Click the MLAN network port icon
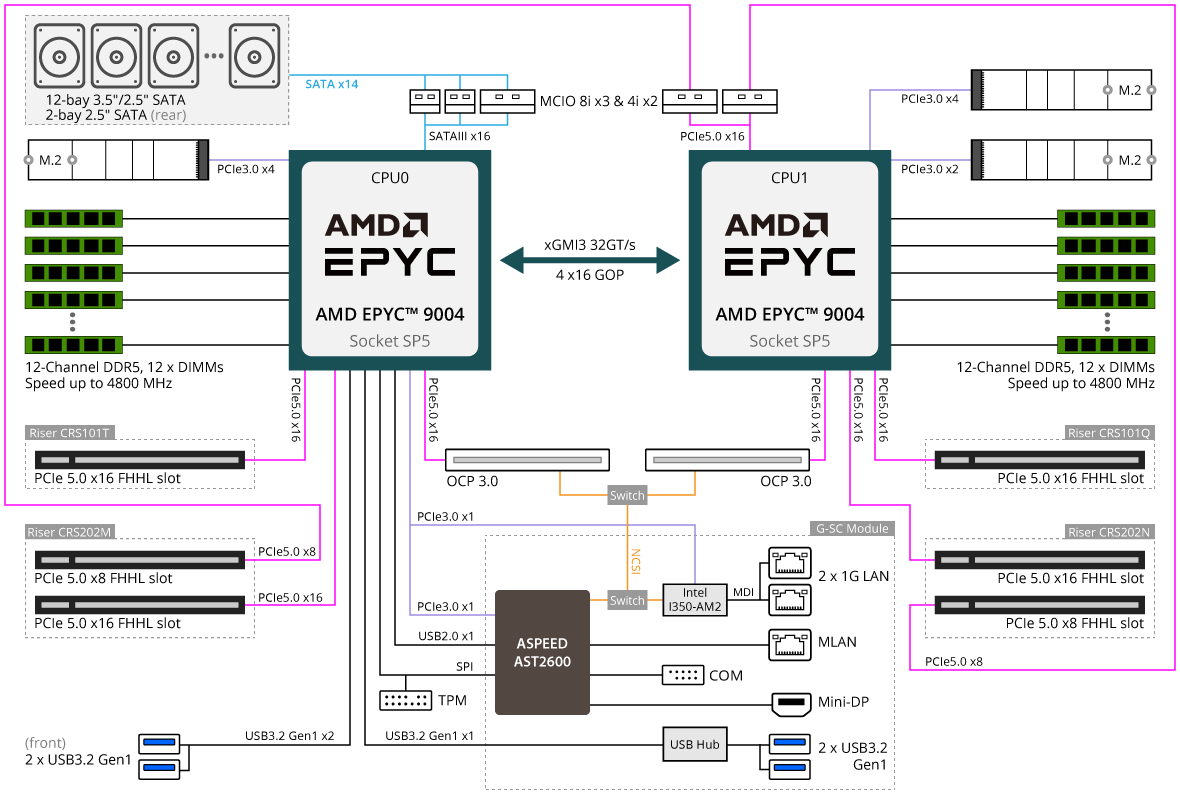 [789, 646]
